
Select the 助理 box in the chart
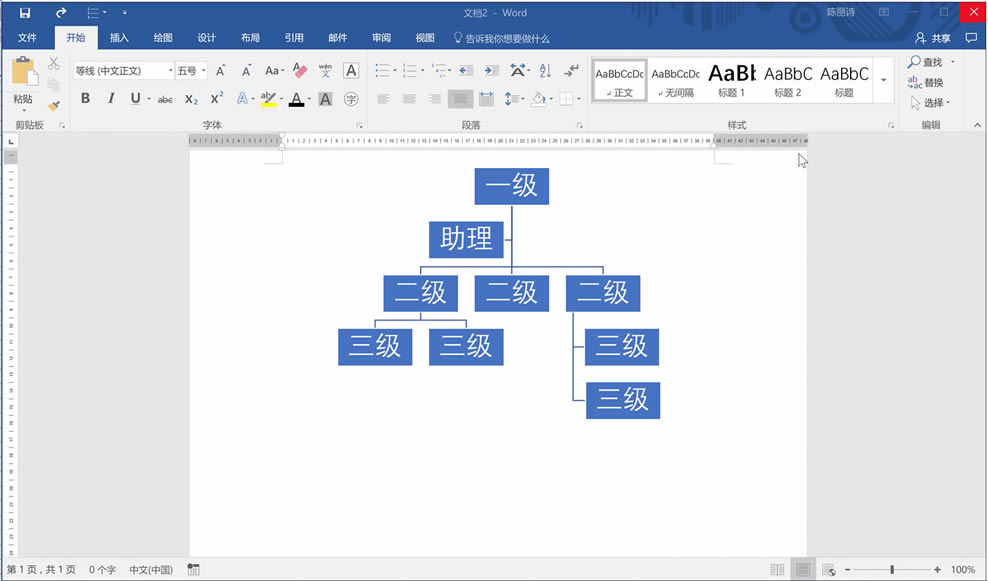click(466, 240)
